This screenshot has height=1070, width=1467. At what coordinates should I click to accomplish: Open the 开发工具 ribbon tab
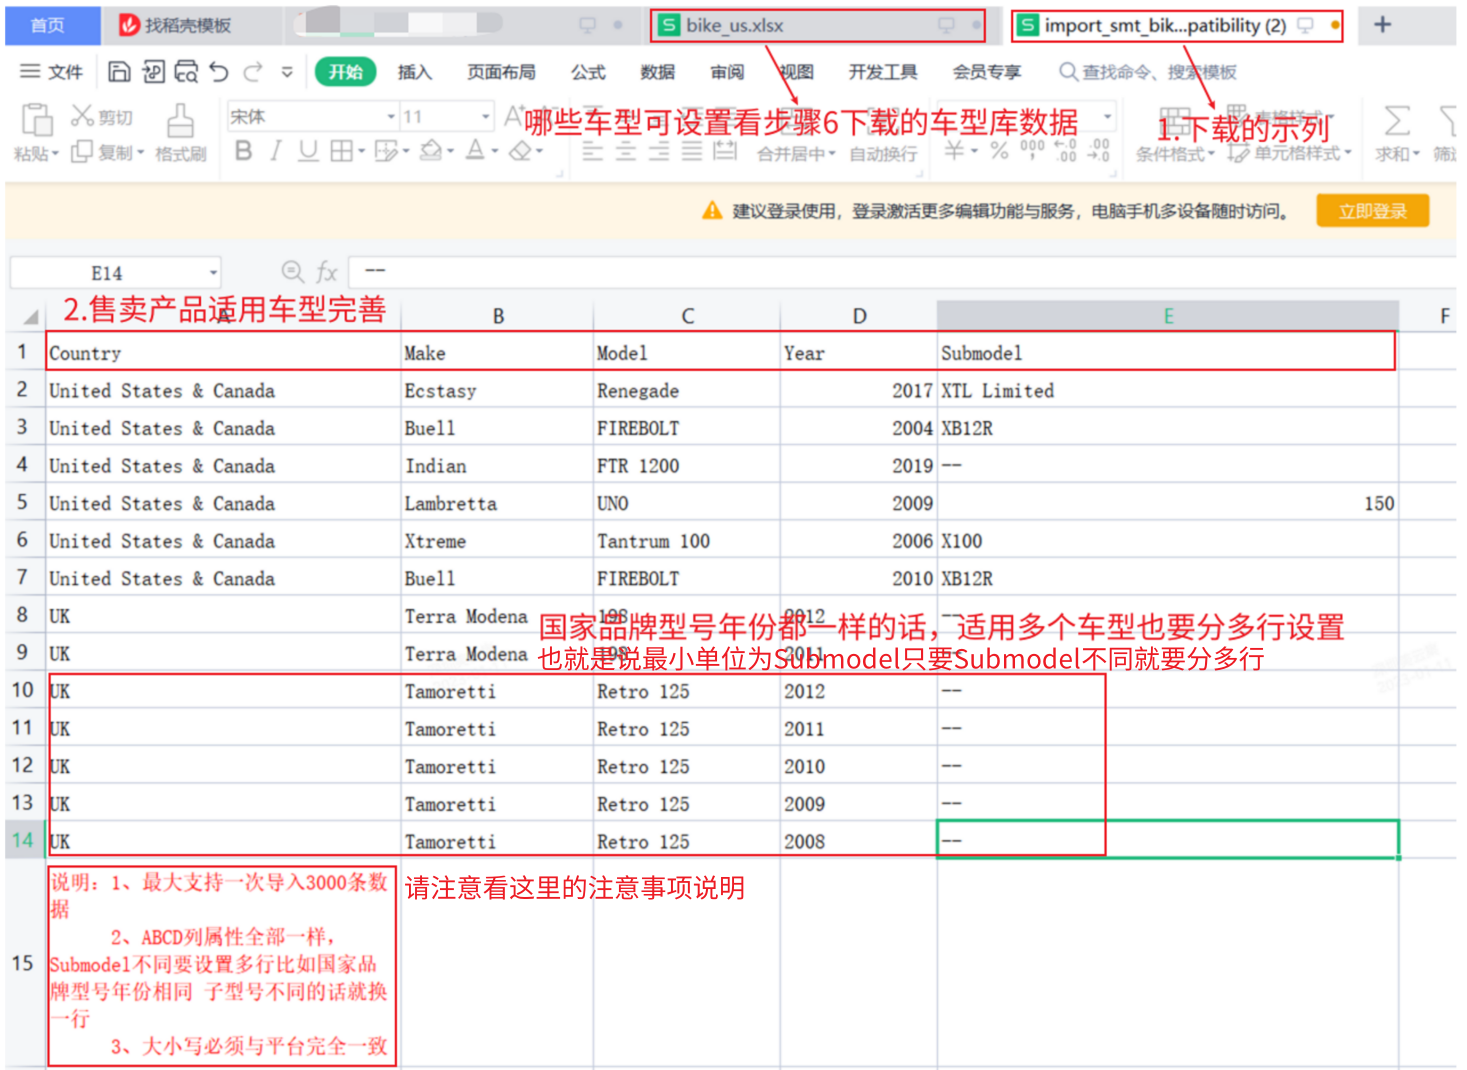point(883,72)
